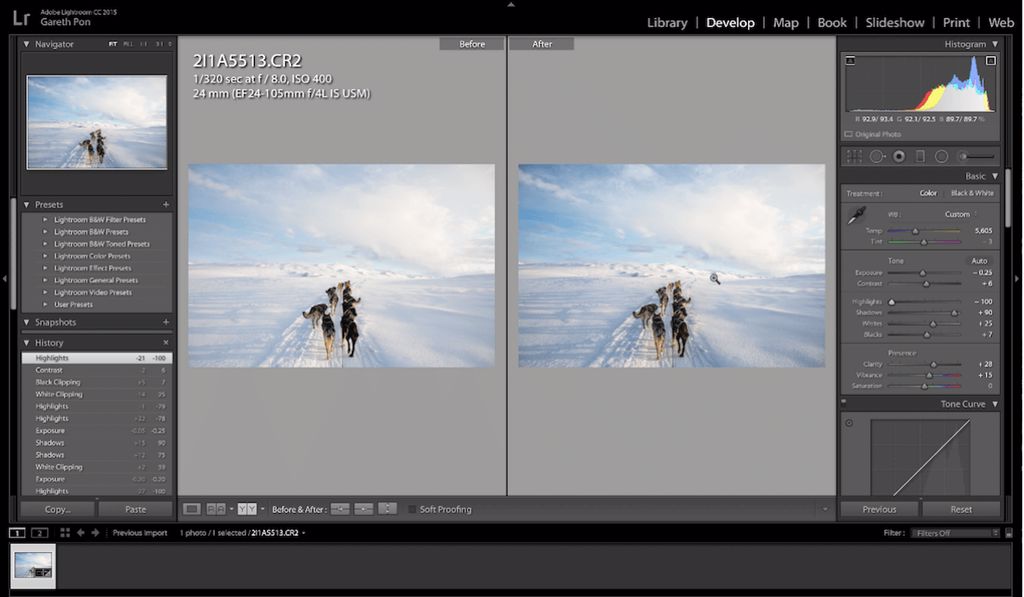The height and width of the screenshot is (597, 1024).
Task: Select the filmstrip photo thumbnail
Action: point(33,566)
